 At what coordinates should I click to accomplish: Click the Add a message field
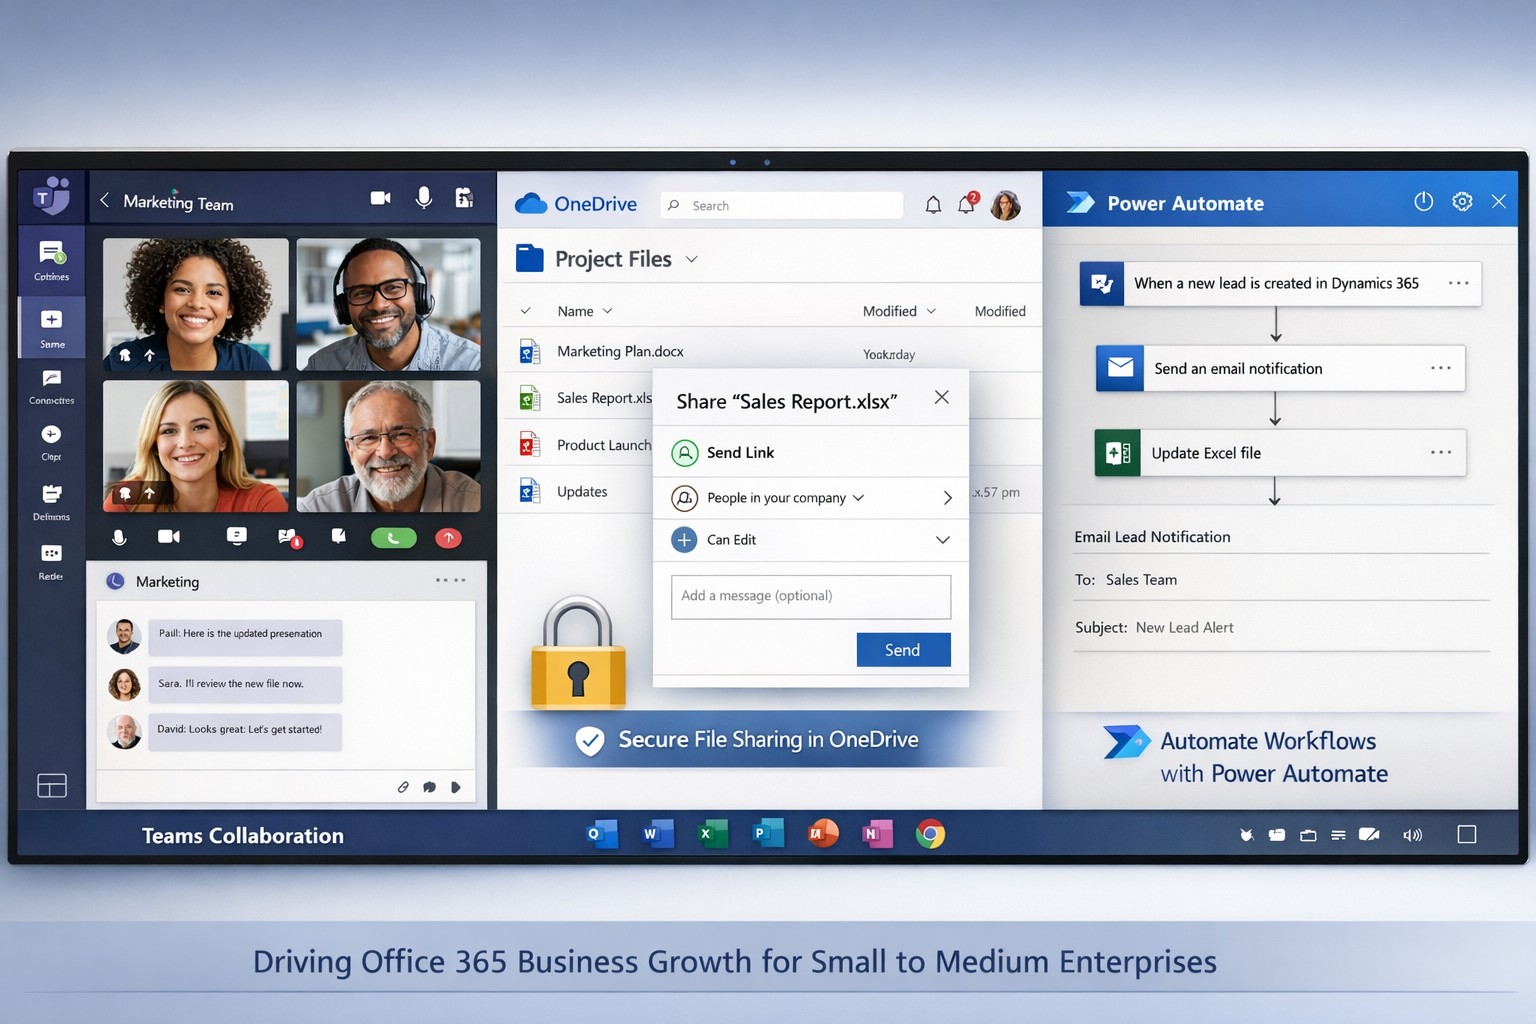coord(810,596)
